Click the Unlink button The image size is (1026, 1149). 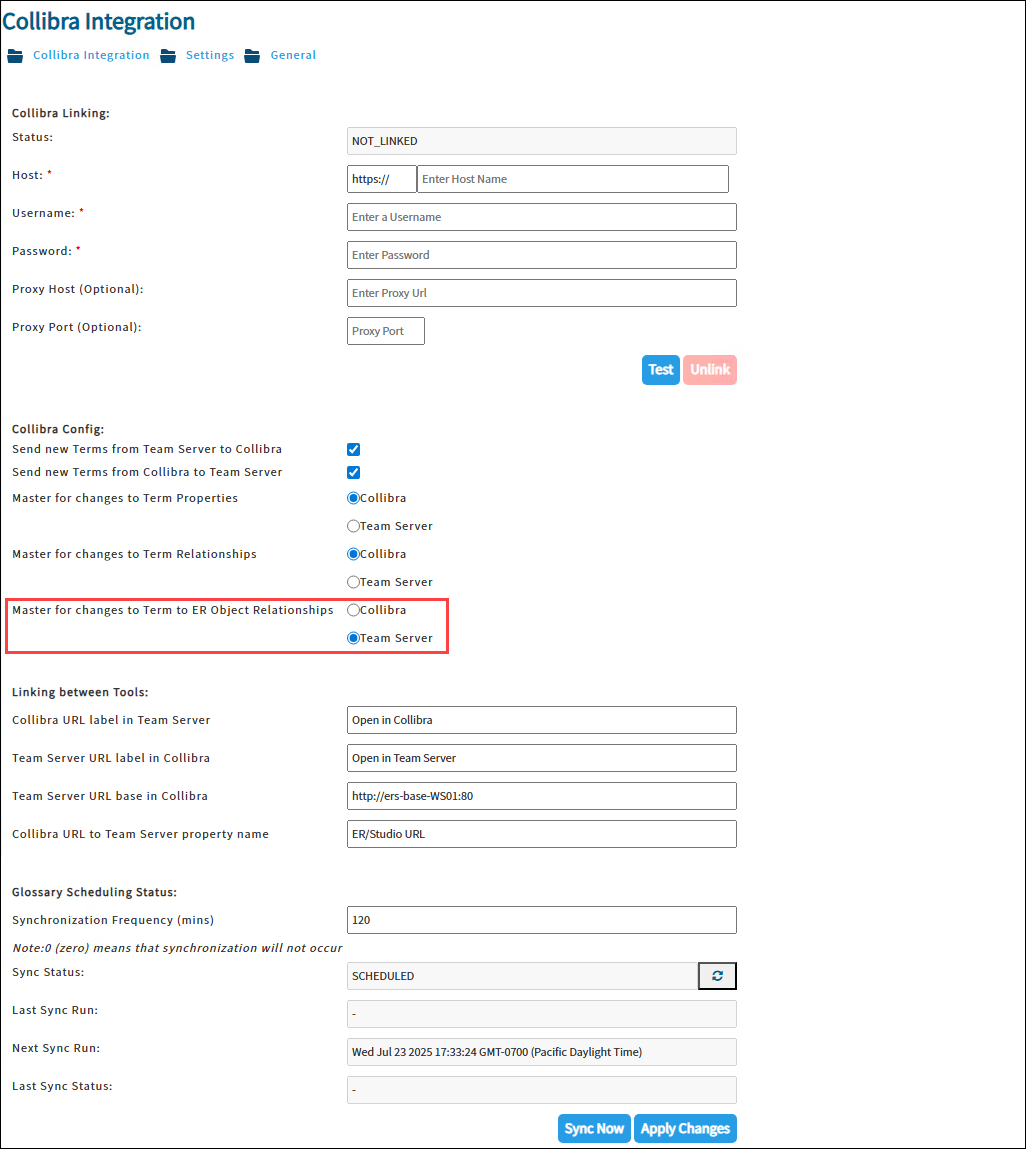(709, 369)
